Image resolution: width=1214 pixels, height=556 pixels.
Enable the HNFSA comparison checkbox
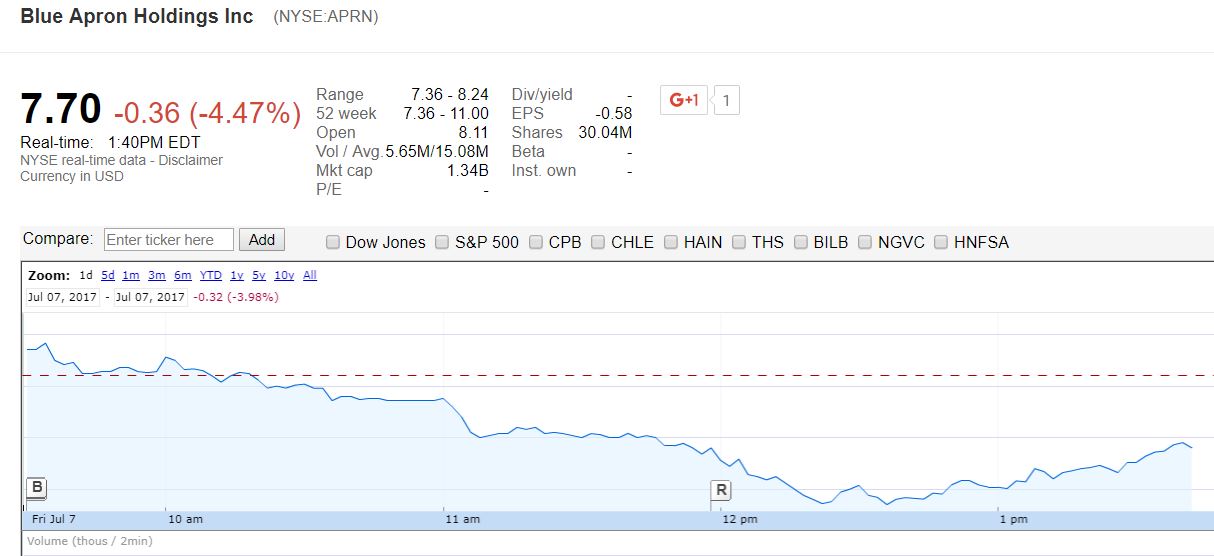[x=942, y=242]
